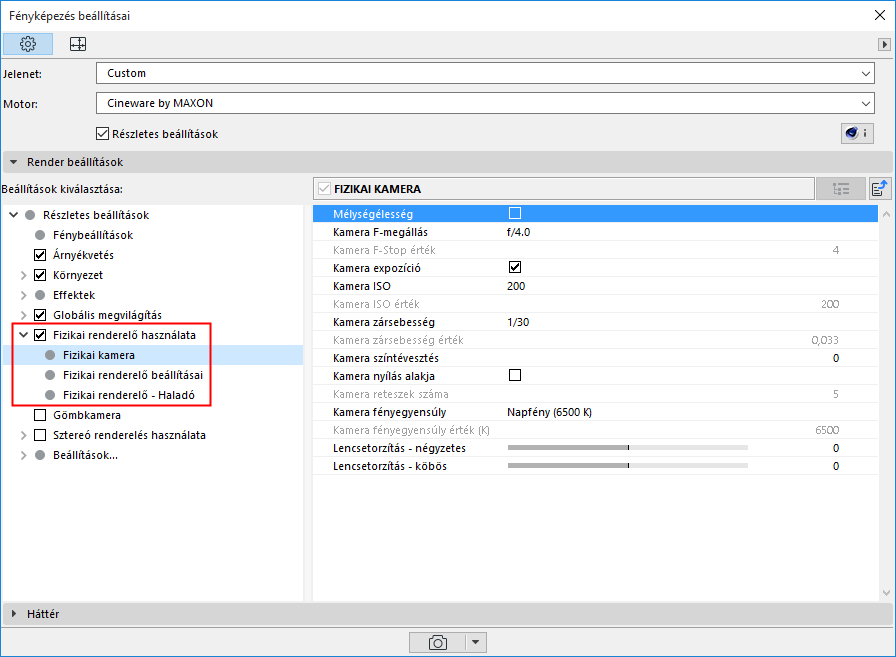Select the Kamera zársebesség row label
896x657 pixels.
[383, 322]
